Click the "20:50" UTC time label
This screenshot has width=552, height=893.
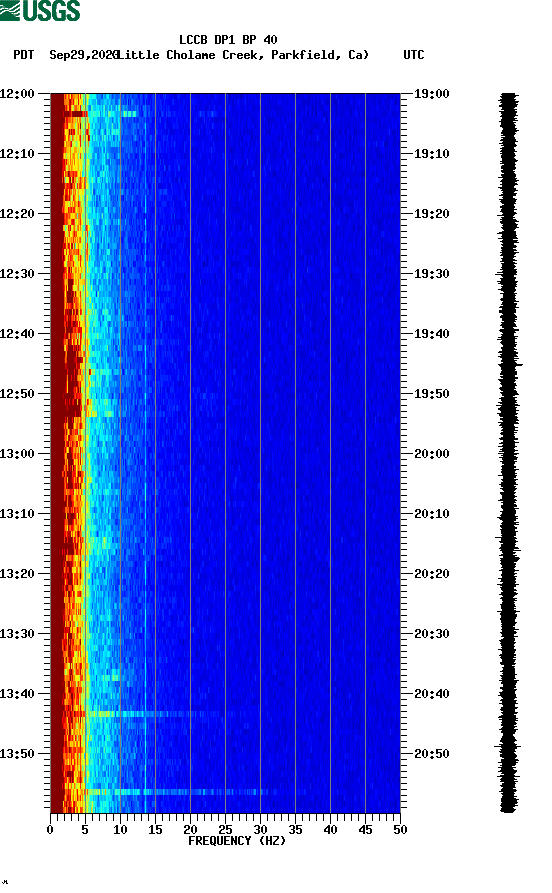click(431, 753)
